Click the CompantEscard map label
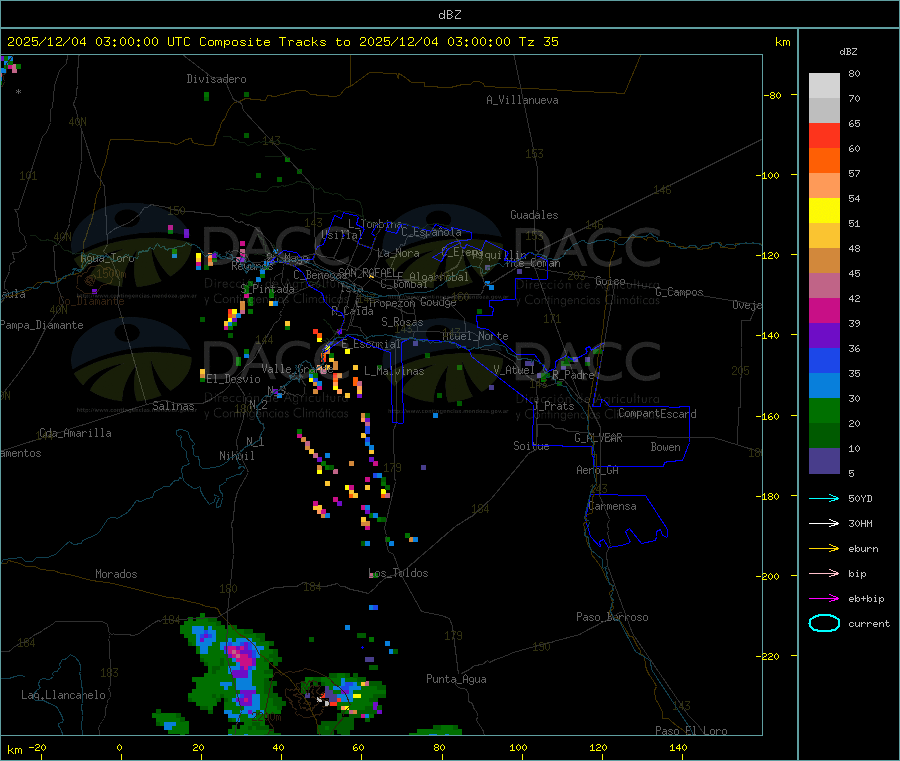The height and width of the screenshot is (761, 900). [x=657, y=413]
